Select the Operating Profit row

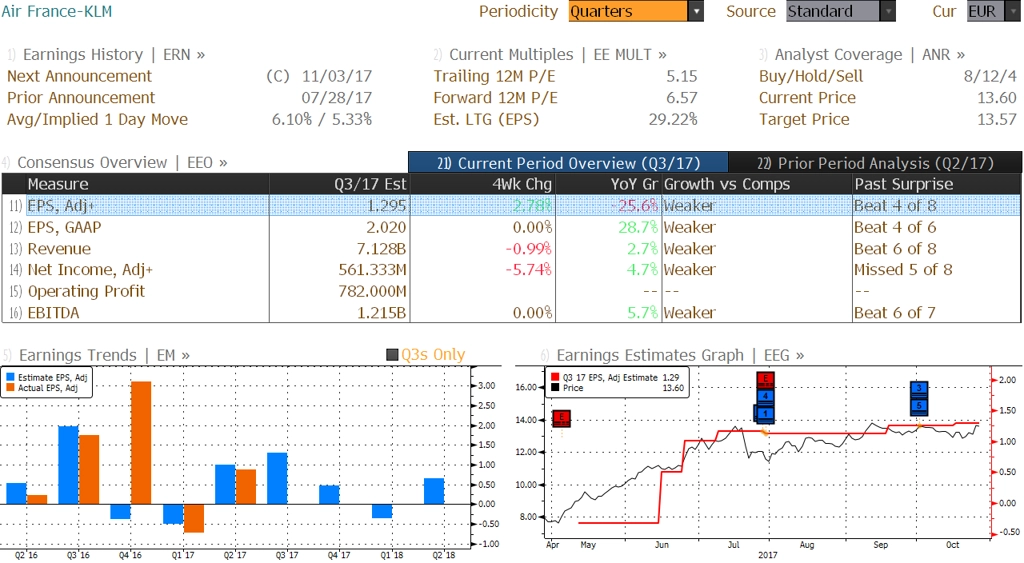click(511, 291)
